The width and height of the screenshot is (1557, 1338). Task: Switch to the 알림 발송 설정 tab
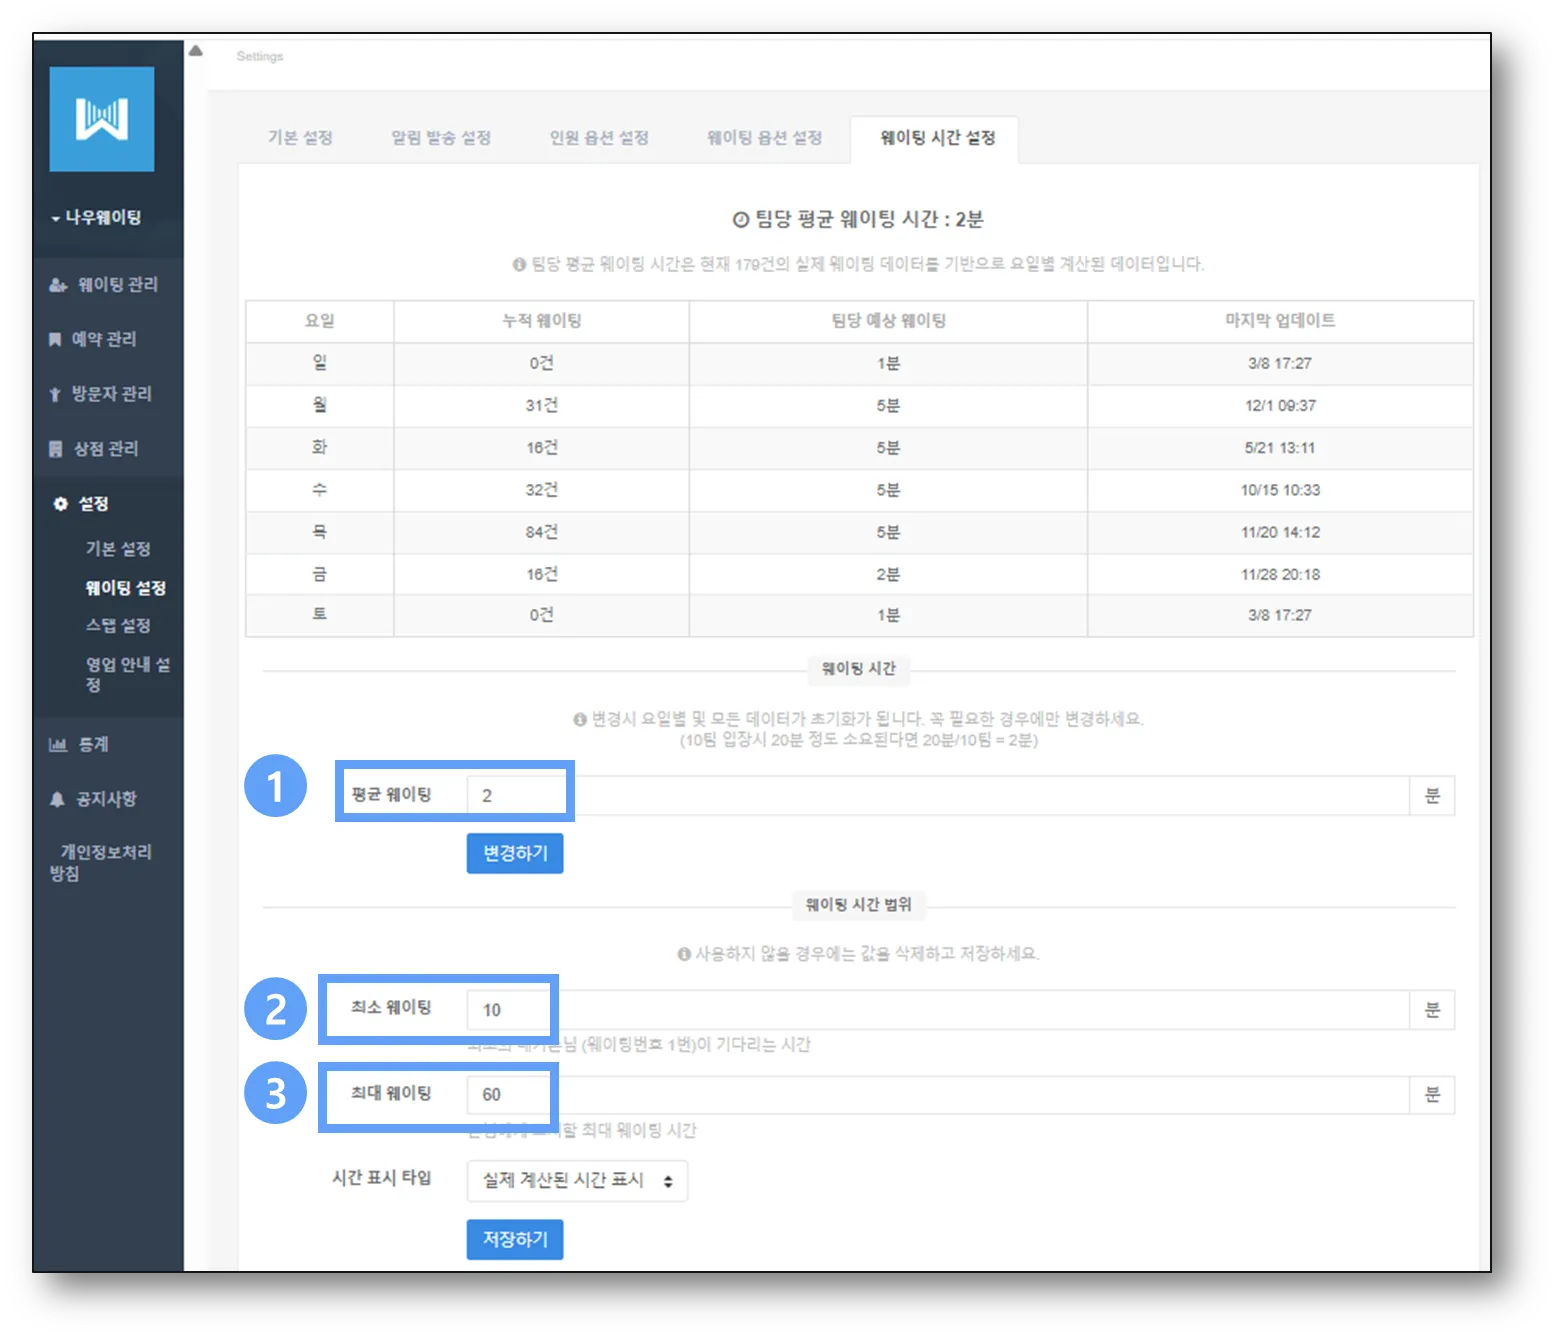pos(441,138)
